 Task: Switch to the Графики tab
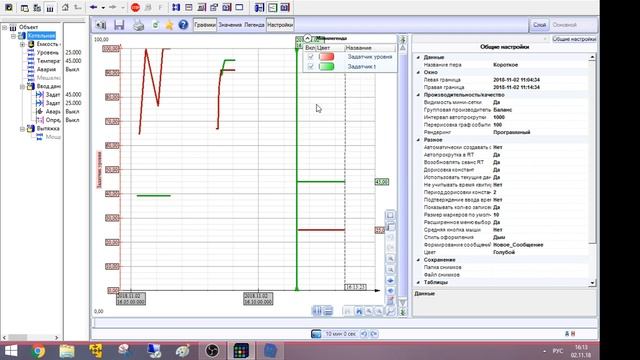coord(205,25)
